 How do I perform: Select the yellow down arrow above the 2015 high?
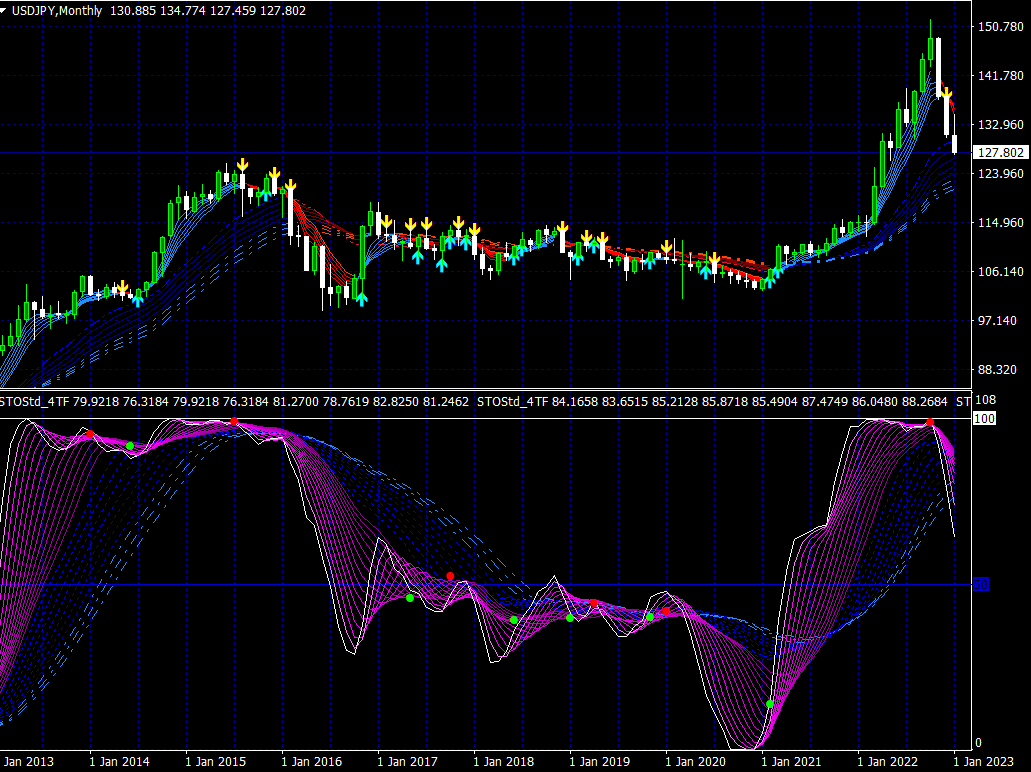[242, 165]
